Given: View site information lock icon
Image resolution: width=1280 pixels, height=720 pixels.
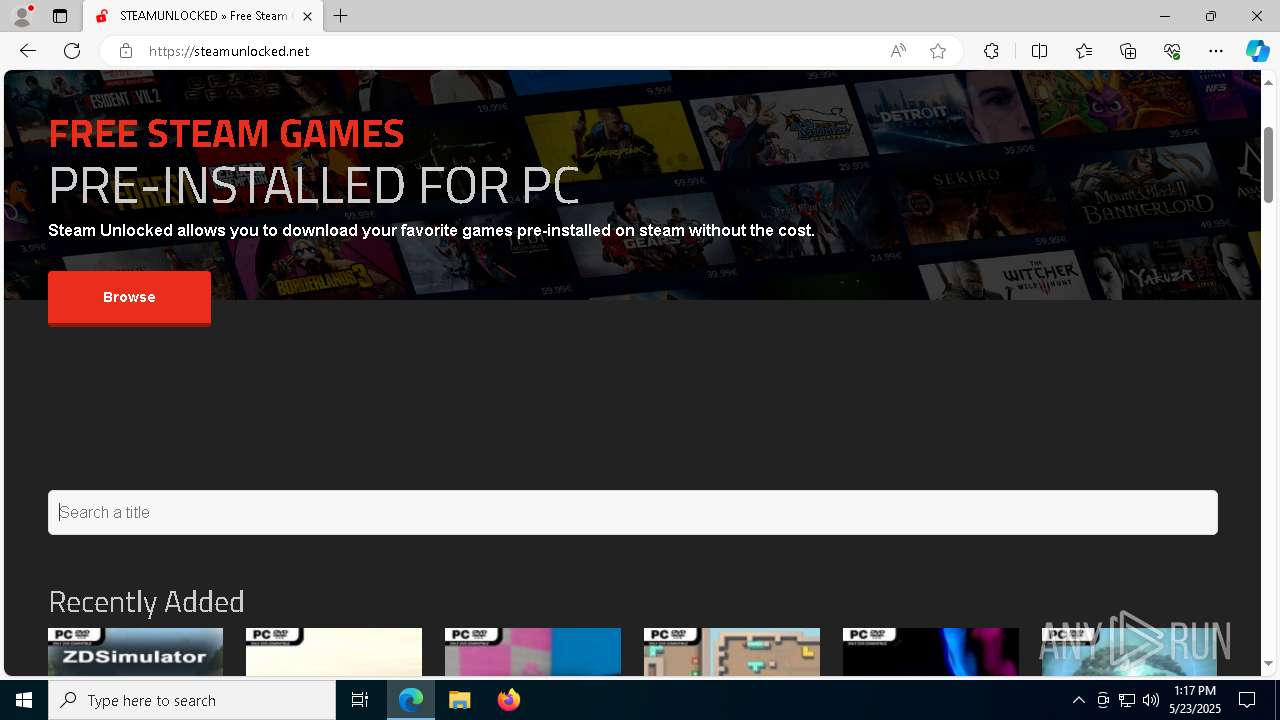Looking at the screenshot, I should point(125,51).
